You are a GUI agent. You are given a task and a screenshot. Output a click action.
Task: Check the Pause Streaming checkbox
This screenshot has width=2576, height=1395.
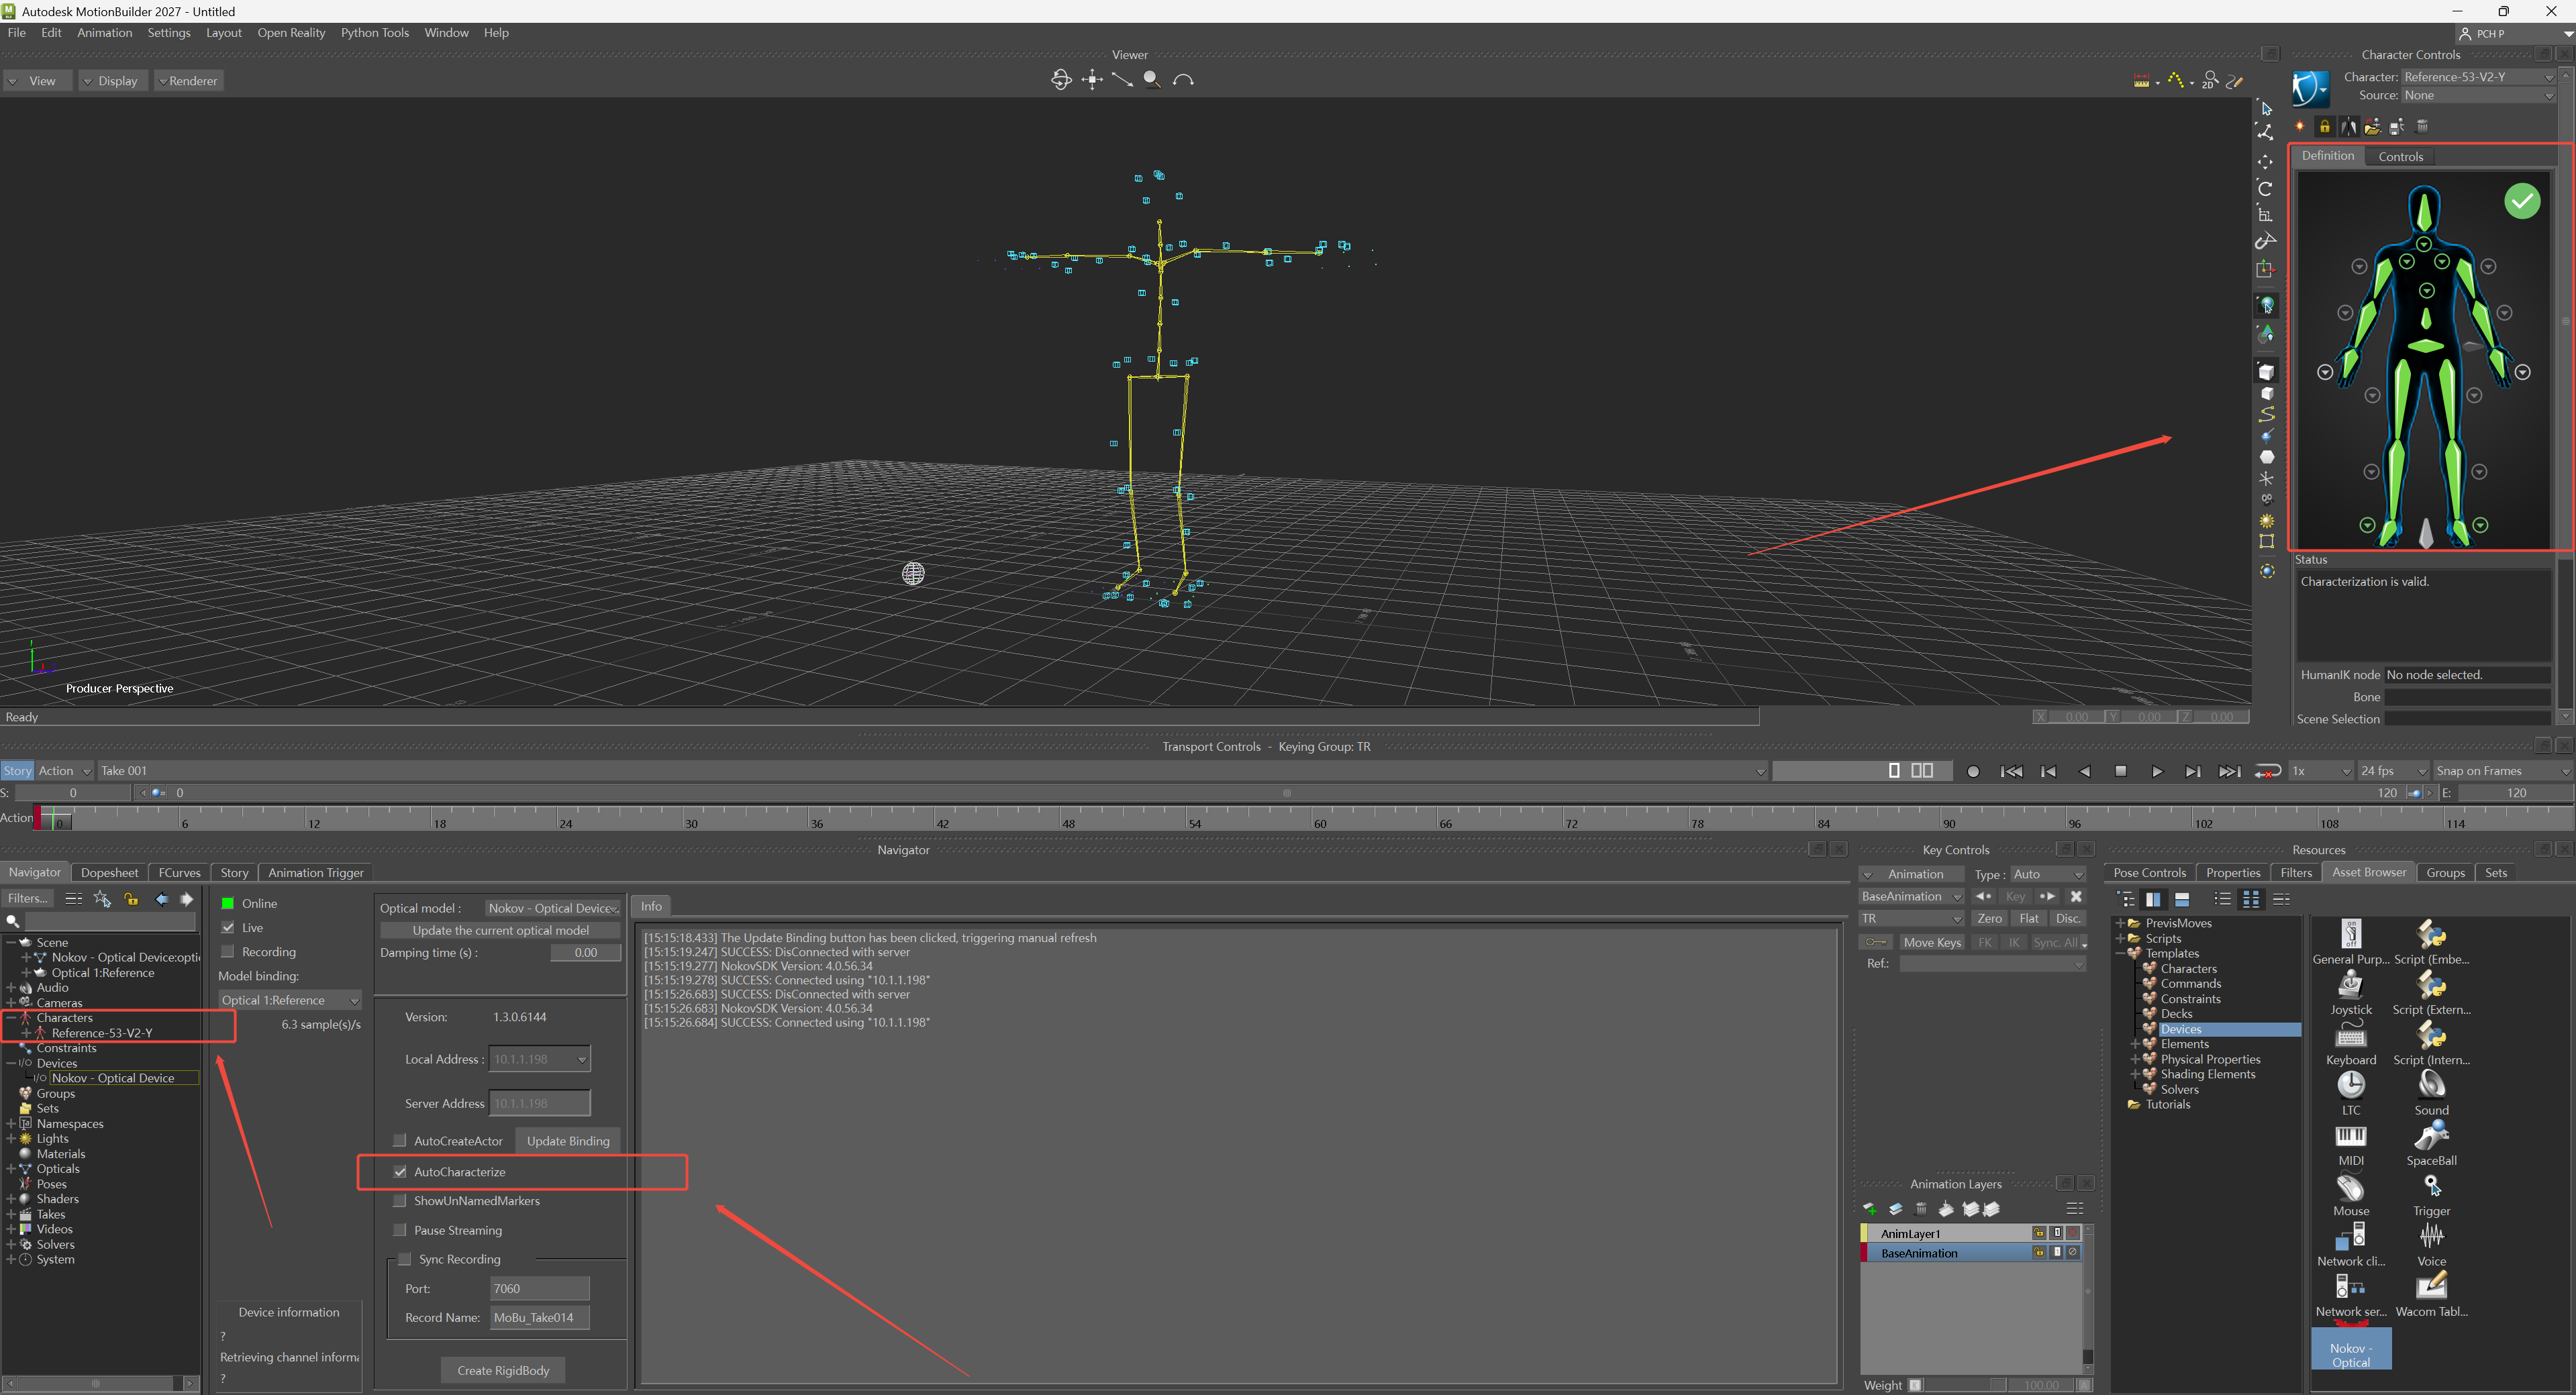400,1230
